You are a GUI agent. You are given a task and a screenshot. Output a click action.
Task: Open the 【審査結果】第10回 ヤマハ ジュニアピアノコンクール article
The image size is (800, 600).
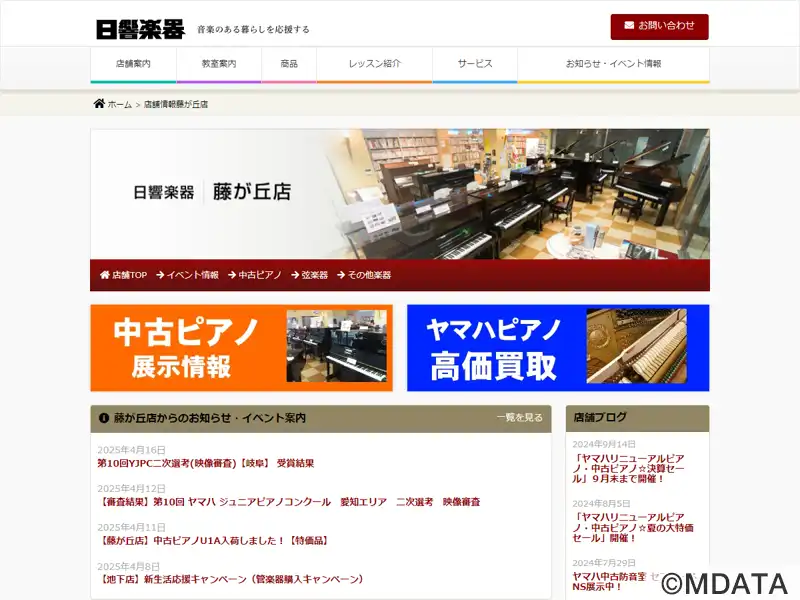pyautogui.click(x=289, y=502)
